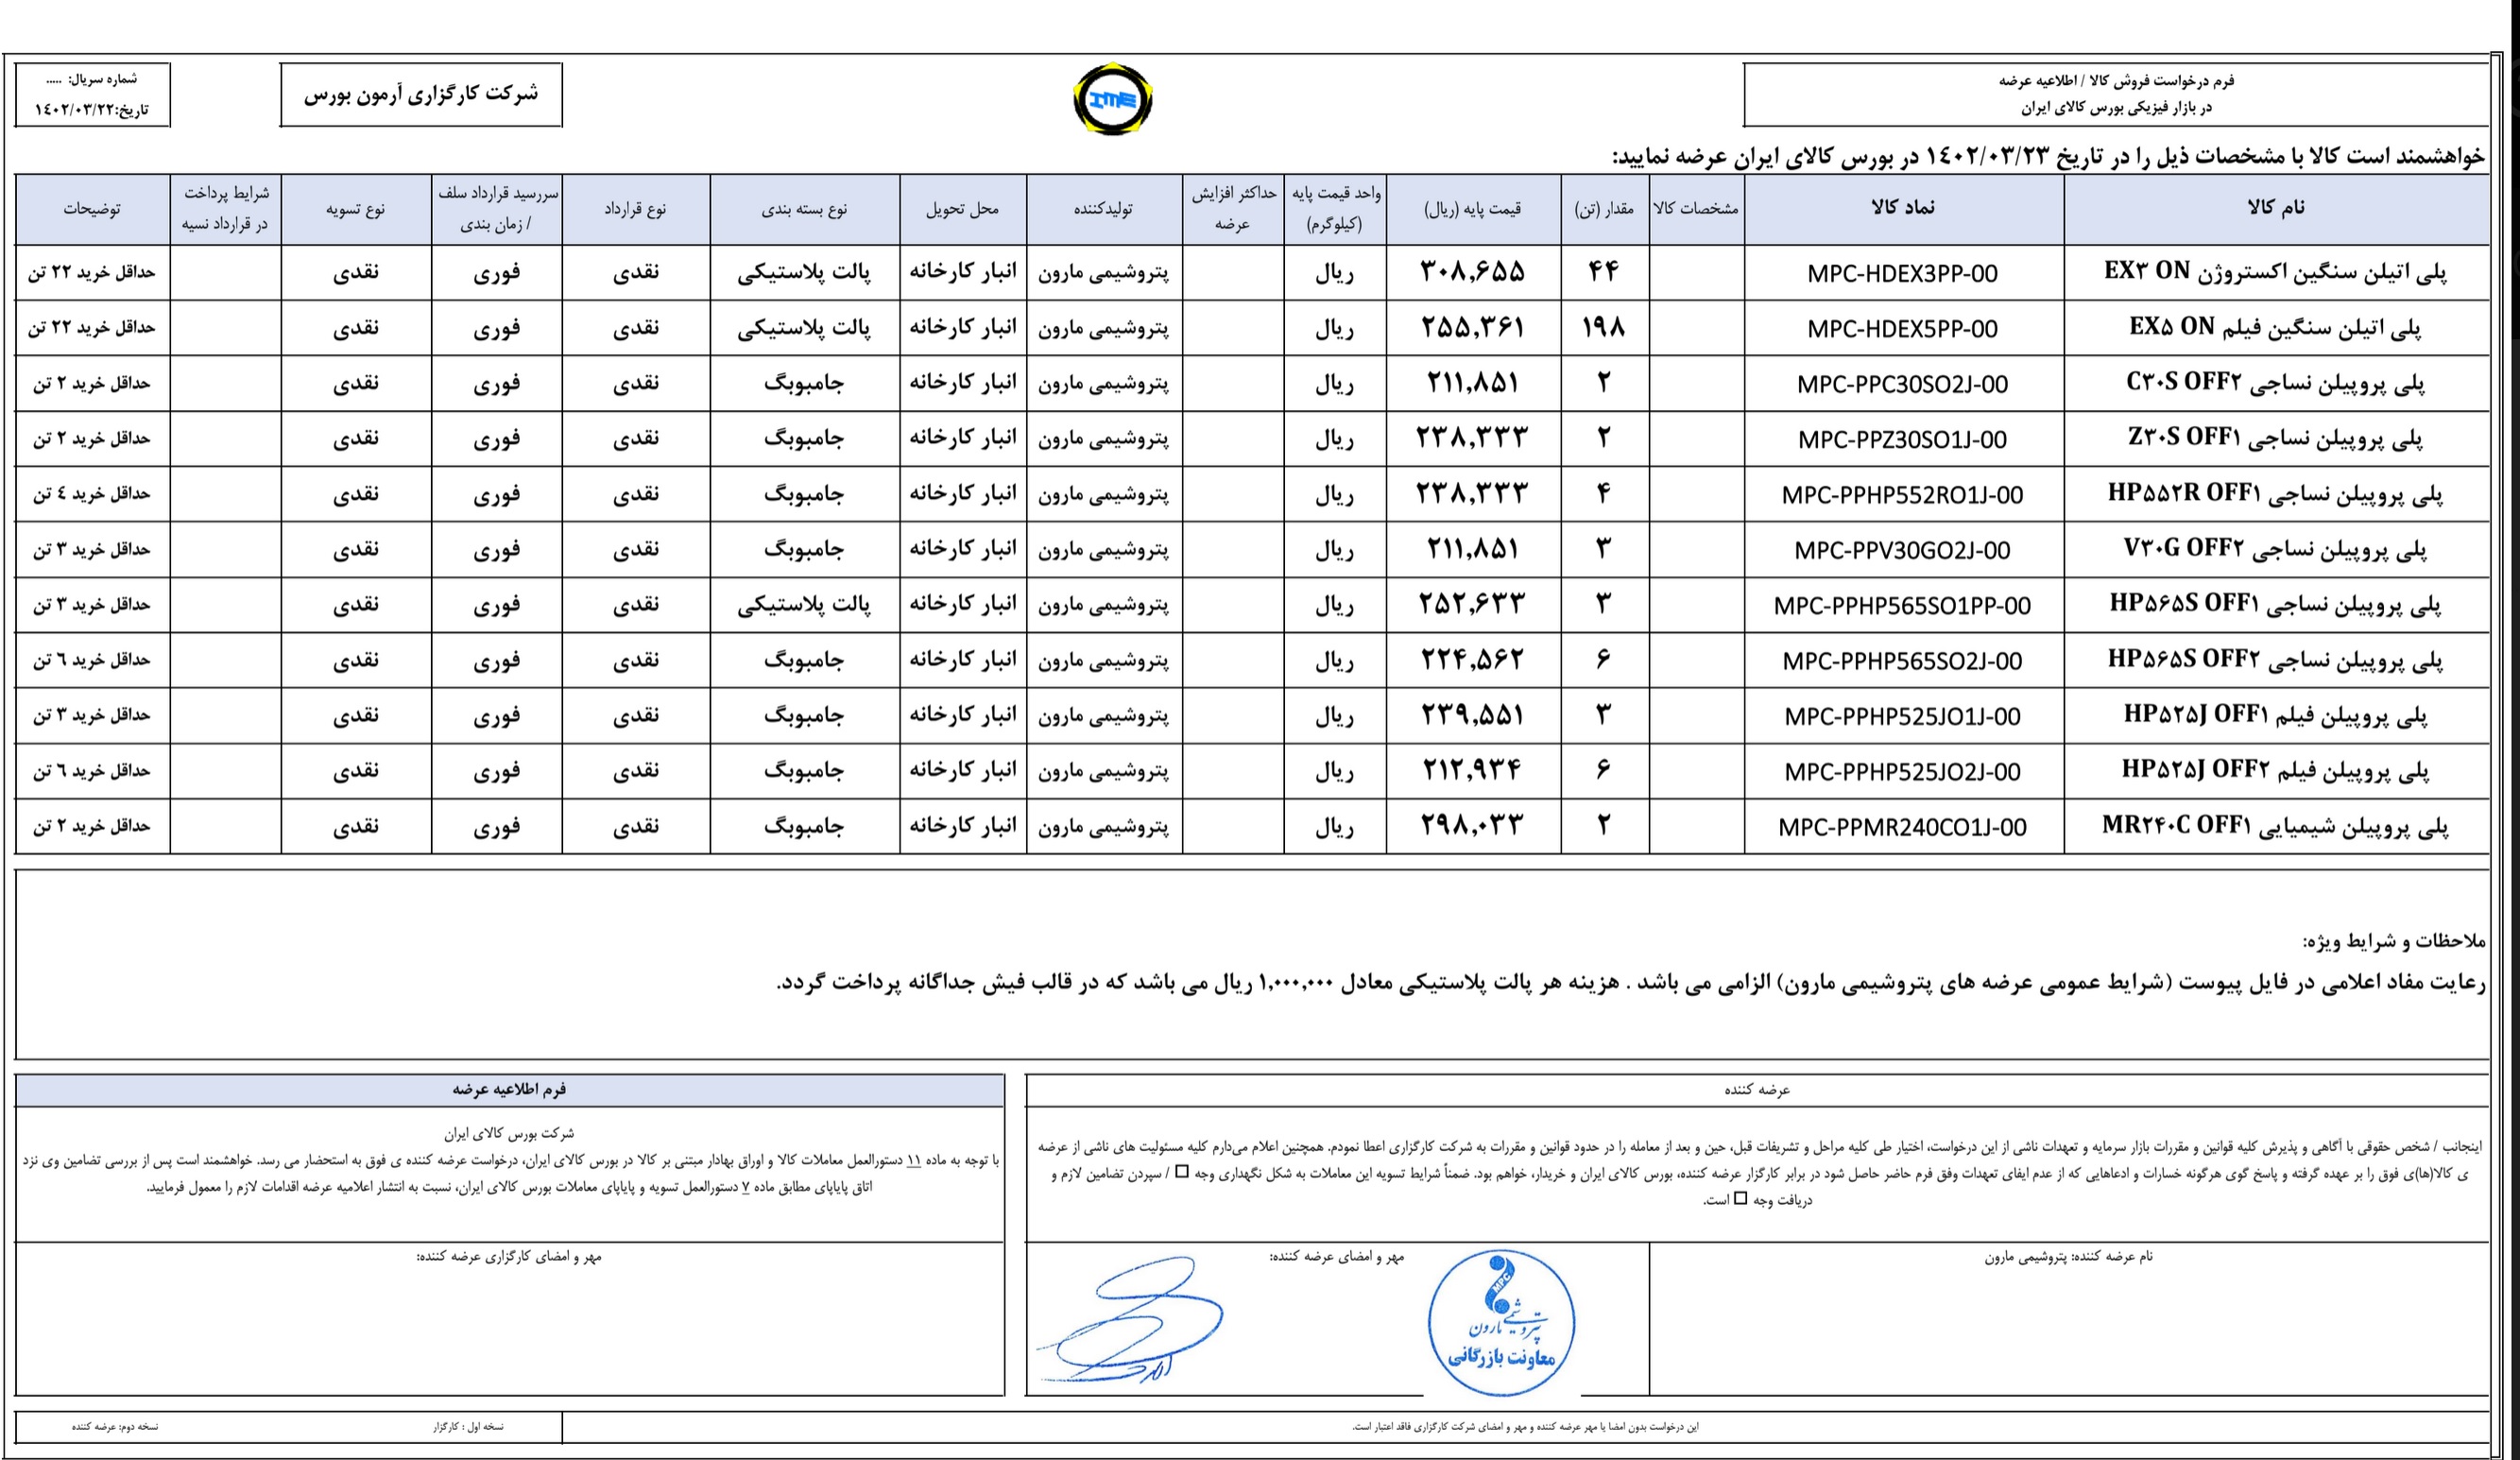The image size is (2520, 1460).
Task: Click product name 'پلی اتیلن سنگین اکستروژن EX3 ON'
Action: 2276,272
